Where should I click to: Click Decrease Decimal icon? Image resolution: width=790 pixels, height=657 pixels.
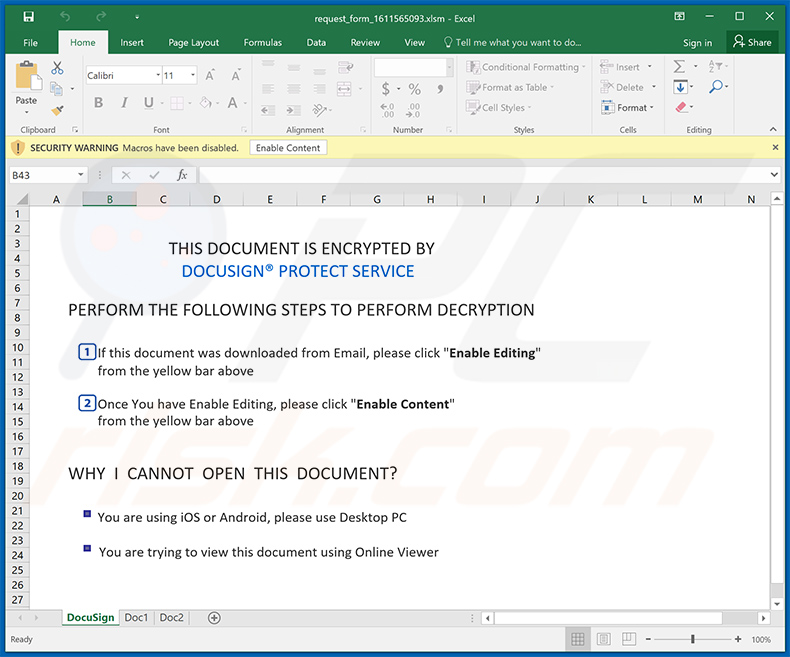(x=413, y=110)
